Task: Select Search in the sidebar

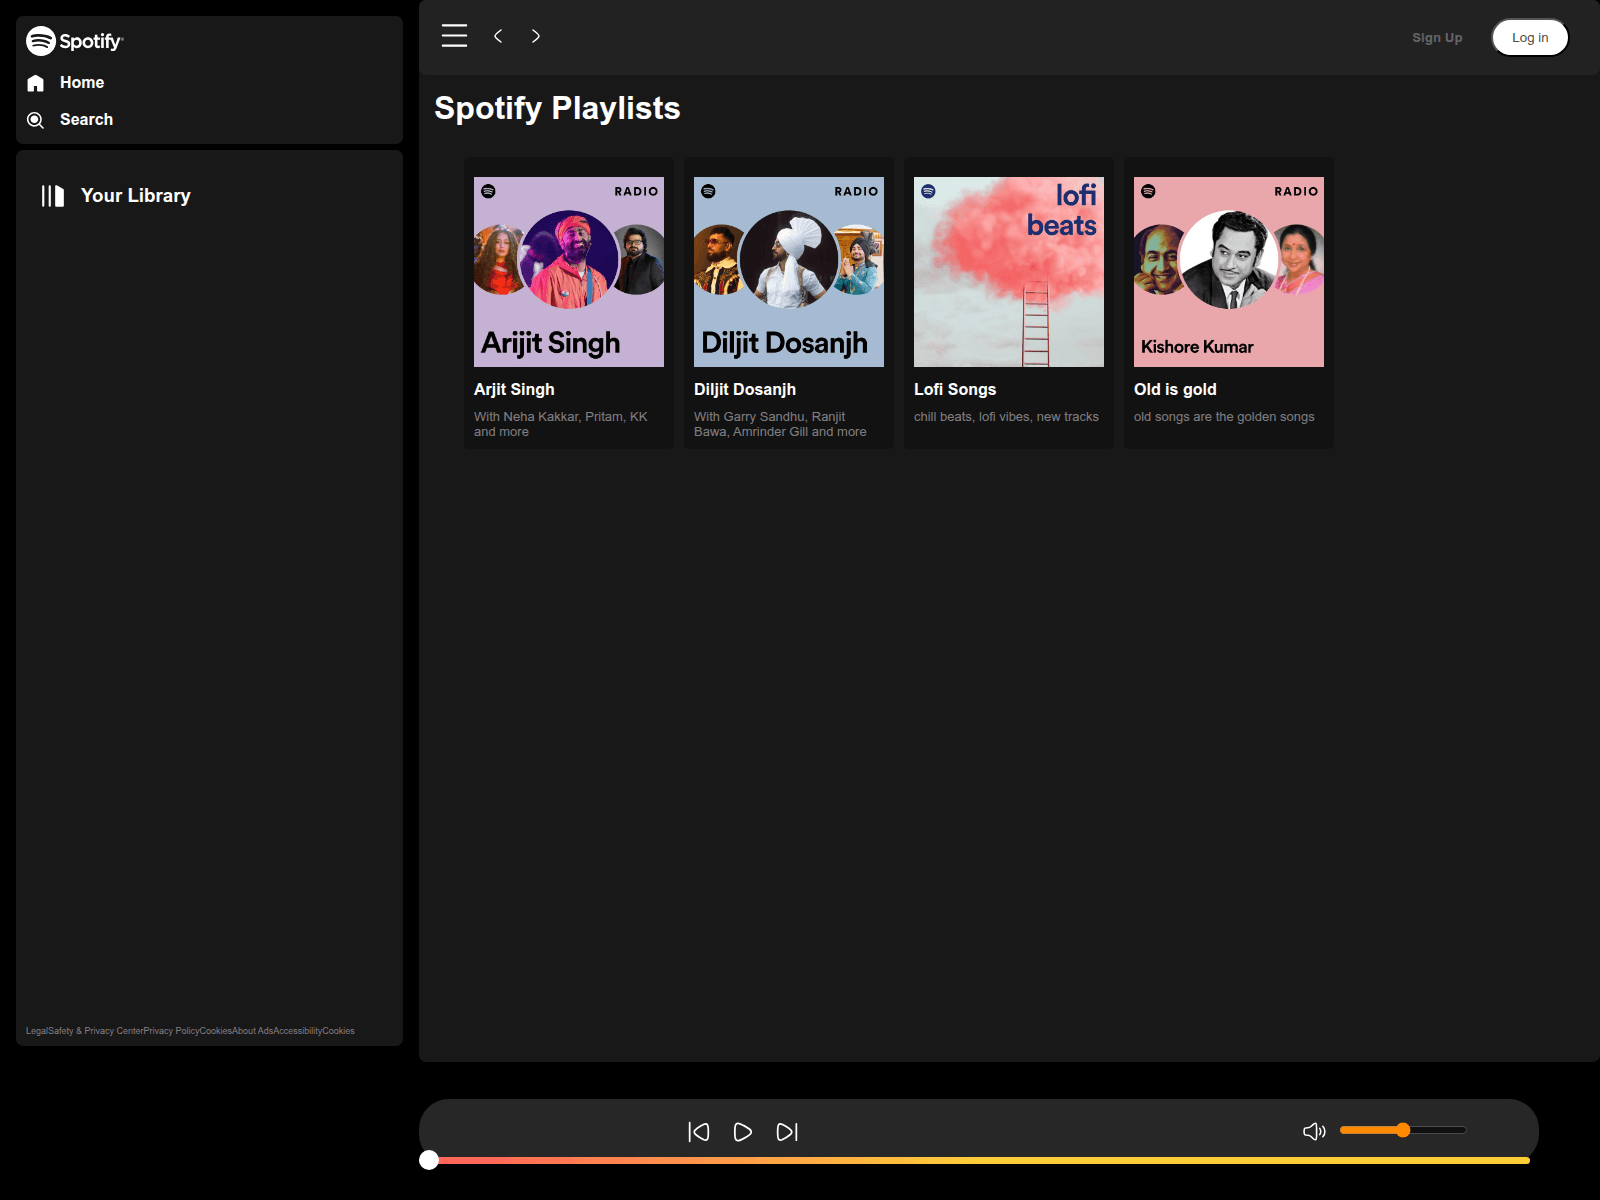Action: (x=86, y=119)
